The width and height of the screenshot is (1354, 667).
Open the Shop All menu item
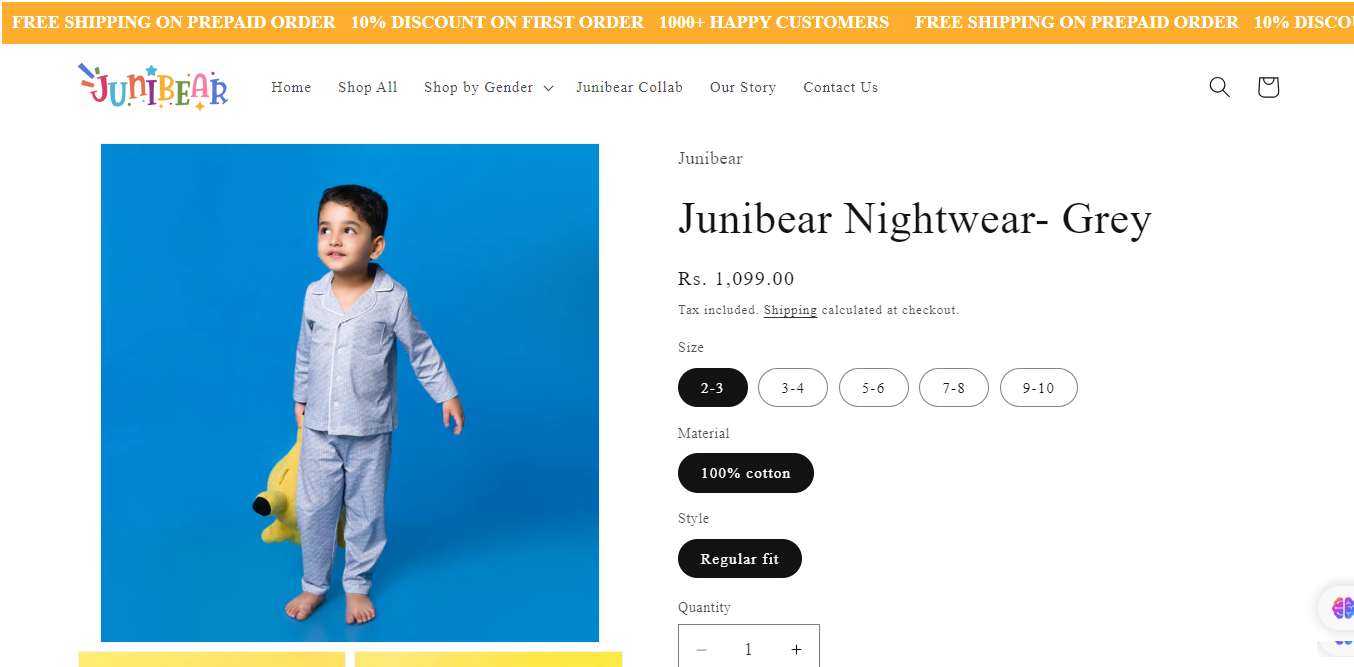pos(368,88)
